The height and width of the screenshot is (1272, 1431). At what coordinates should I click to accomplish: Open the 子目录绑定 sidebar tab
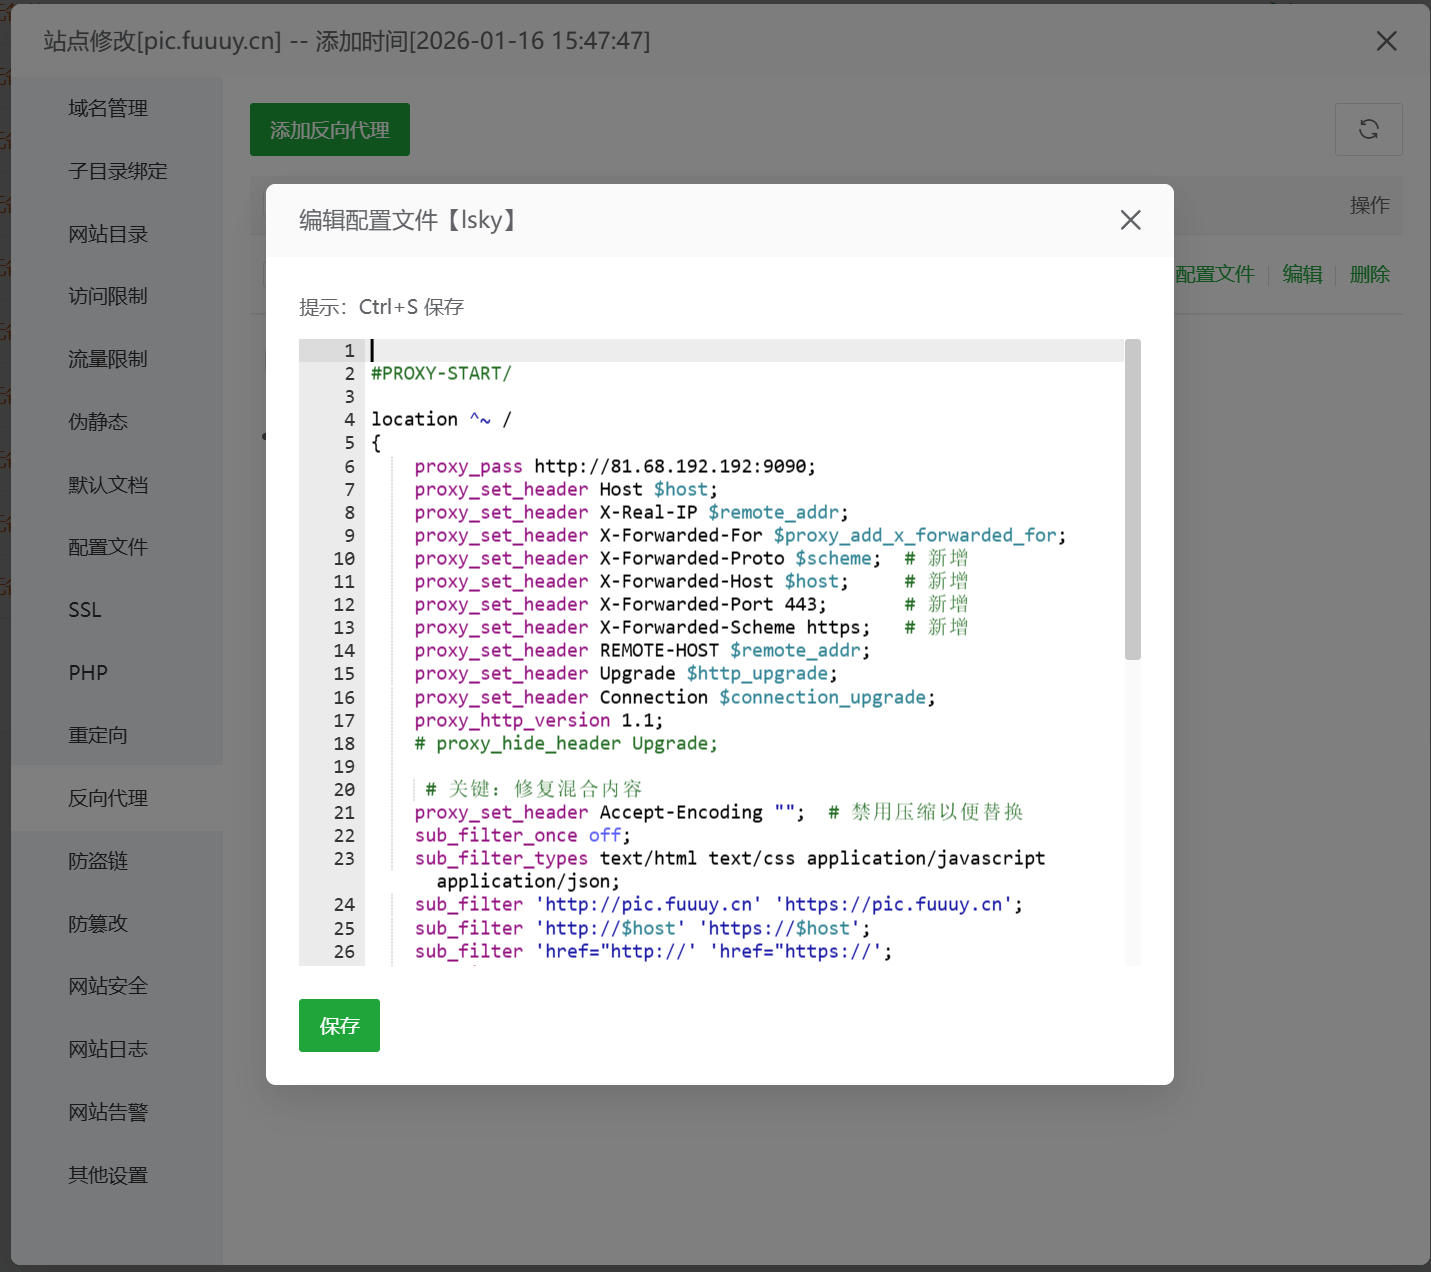pos(117,171)
